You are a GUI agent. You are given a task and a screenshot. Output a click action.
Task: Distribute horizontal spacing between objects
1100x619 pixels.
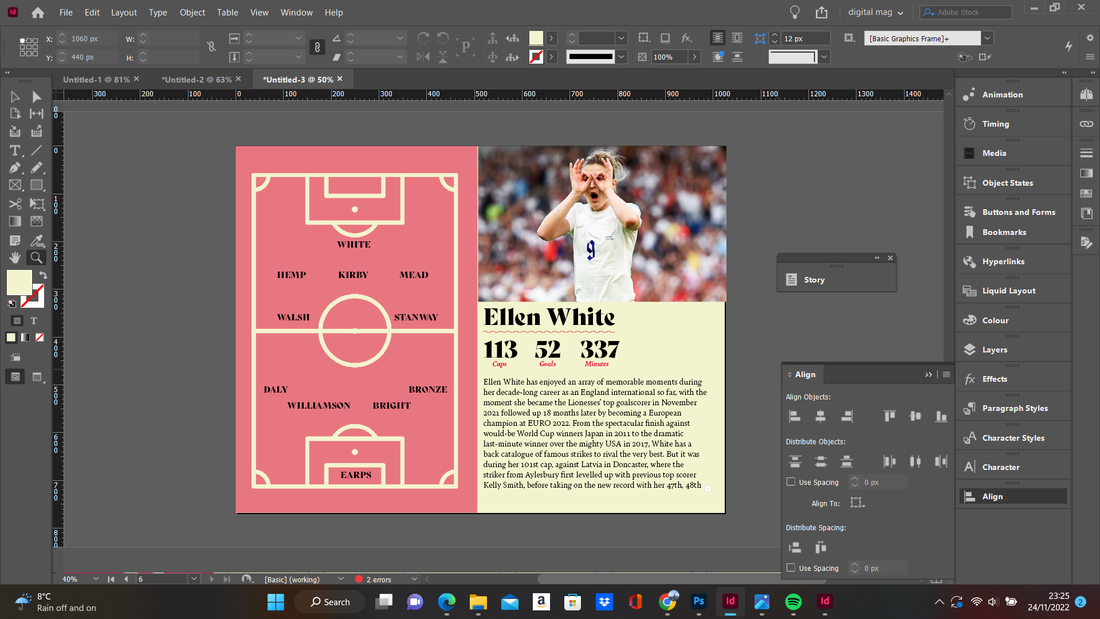(x=820, y=547)
